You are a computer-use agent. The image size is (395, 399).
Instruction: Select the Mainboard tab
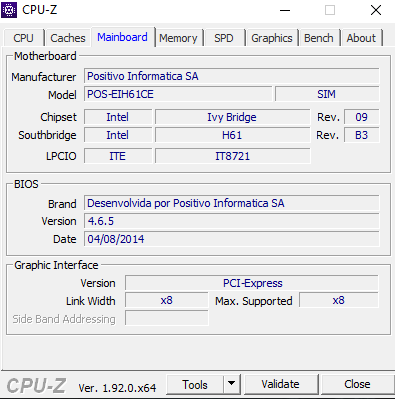123,37
